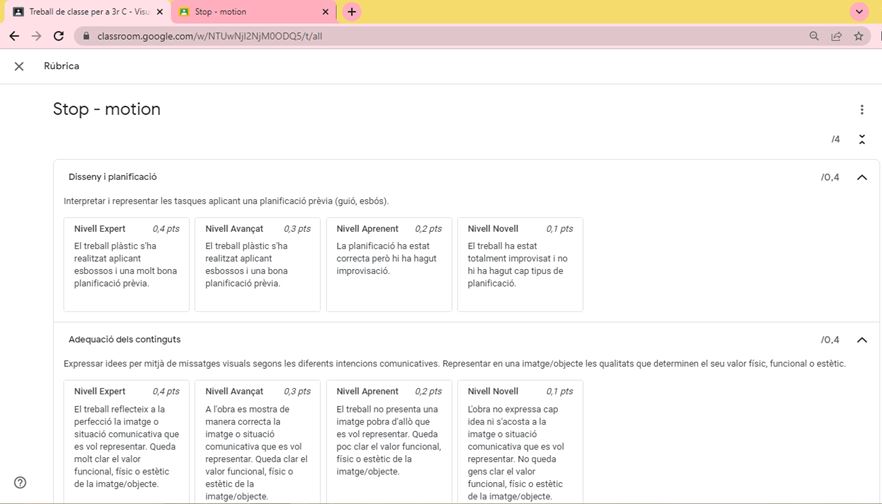The width and height of the screenshot is (882, 504).
Task: Open the three-dot more options menu
Action: point(862,110)
